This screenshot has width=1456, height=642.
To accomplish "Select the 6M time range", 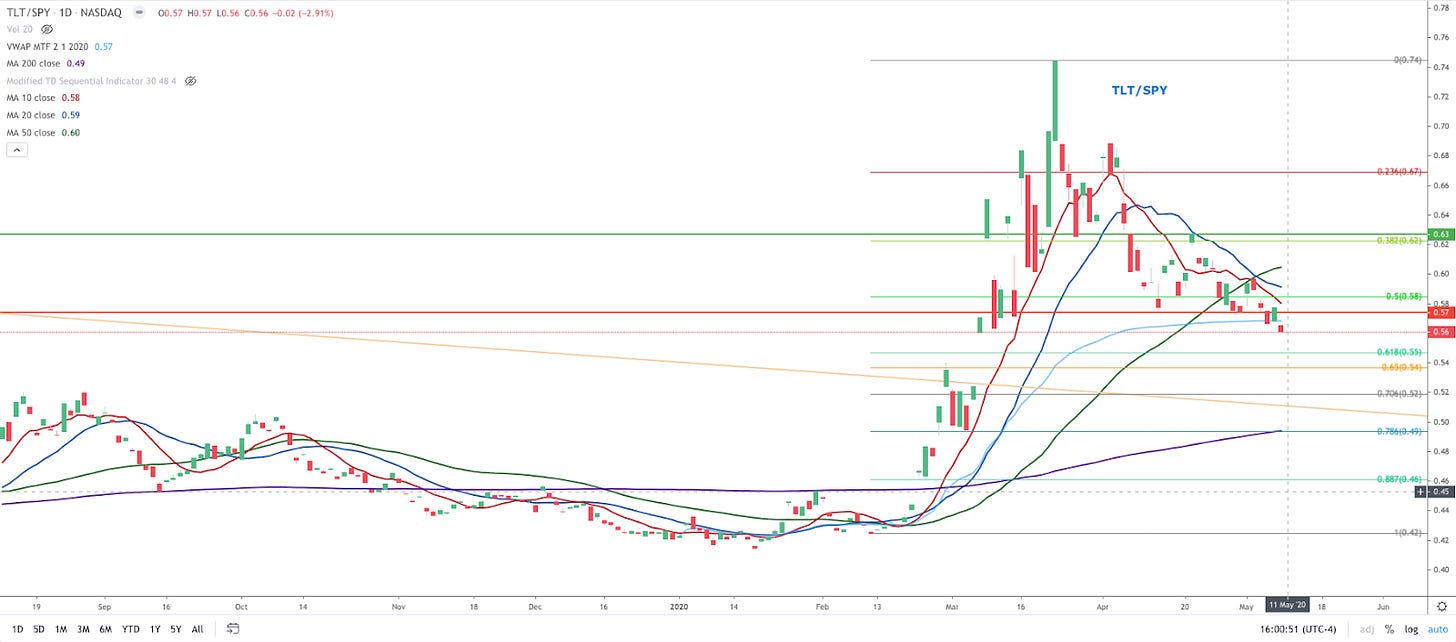I will [105, 629].
